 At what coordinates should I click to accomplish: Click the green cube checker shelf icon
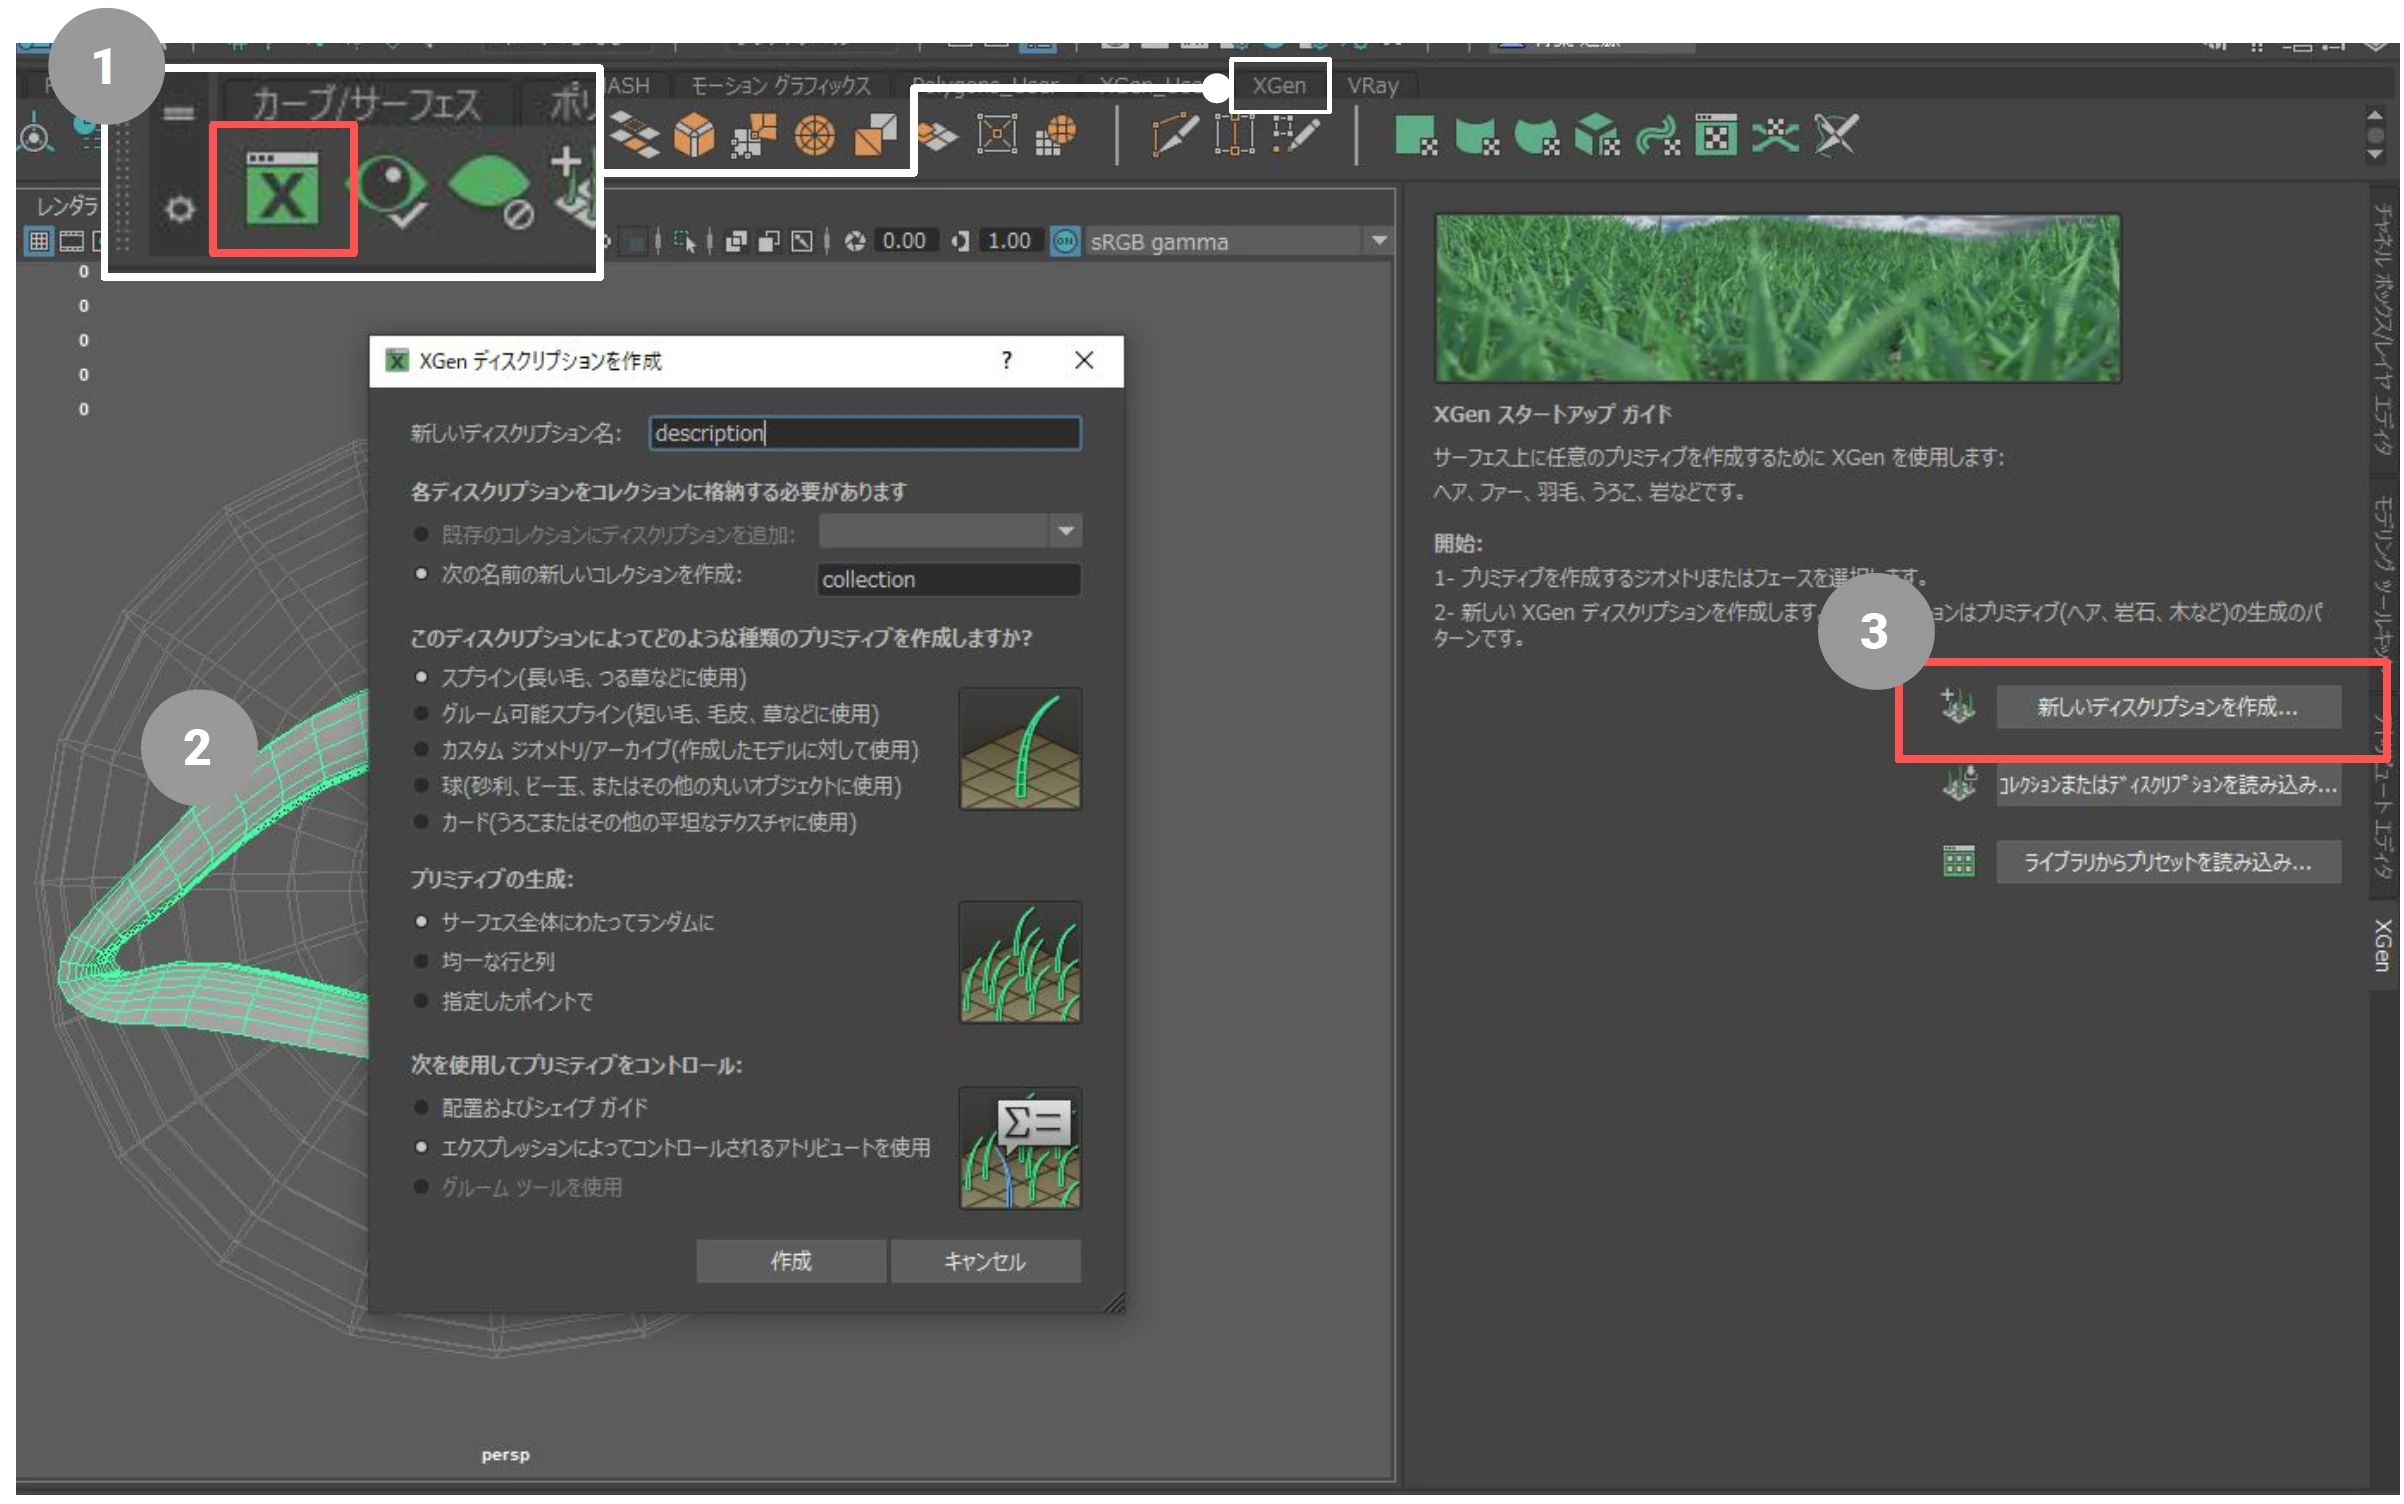coord(1596,135)
